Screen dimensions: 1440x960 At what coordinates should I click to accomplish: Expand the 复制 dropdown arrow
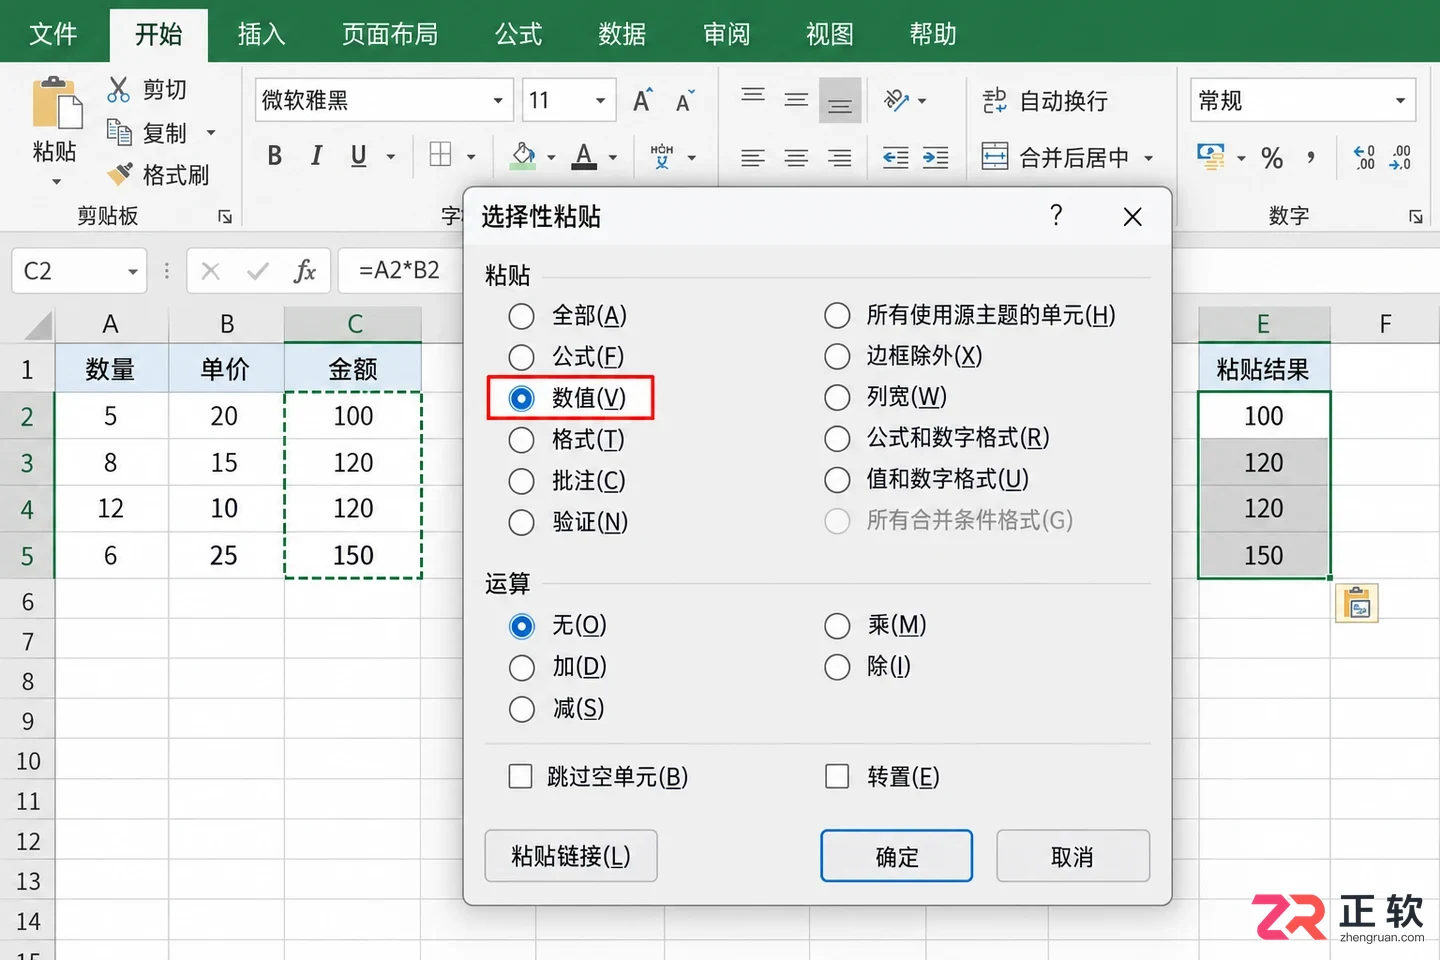point(211,133)
